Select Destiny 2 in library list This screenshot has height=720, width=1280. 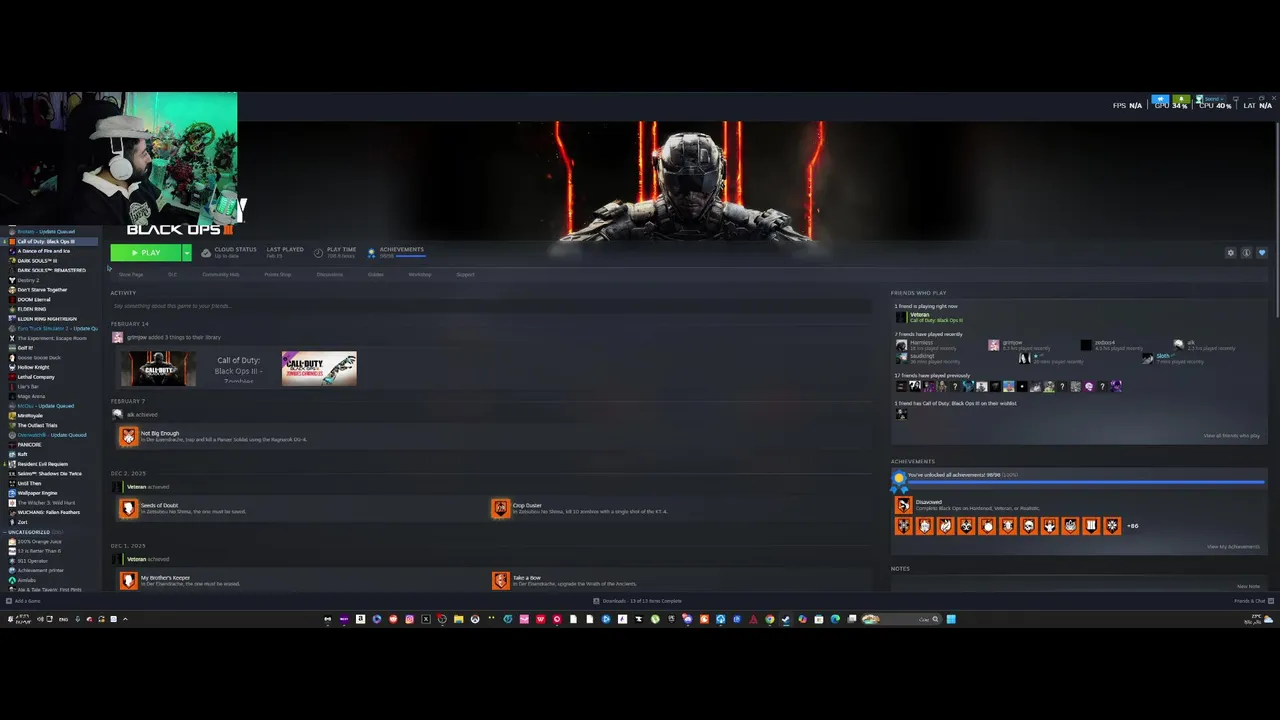click(x=29, y=280)
